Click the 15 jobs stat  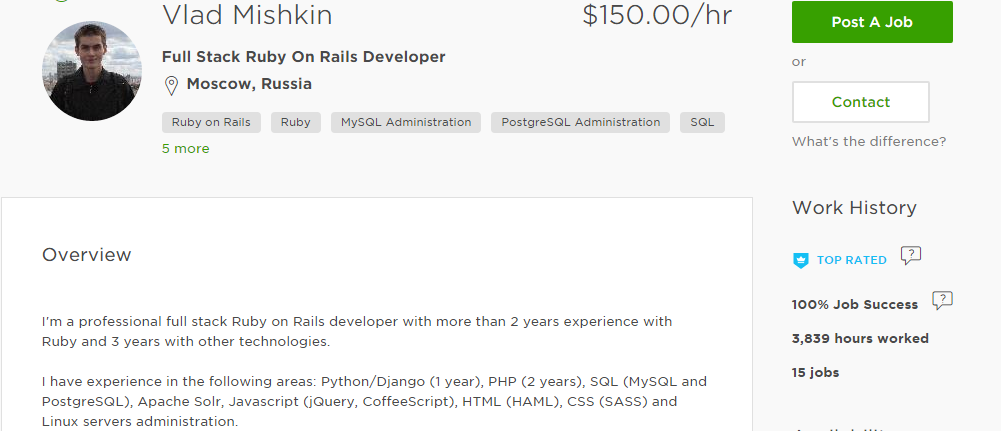pos(815,372)
